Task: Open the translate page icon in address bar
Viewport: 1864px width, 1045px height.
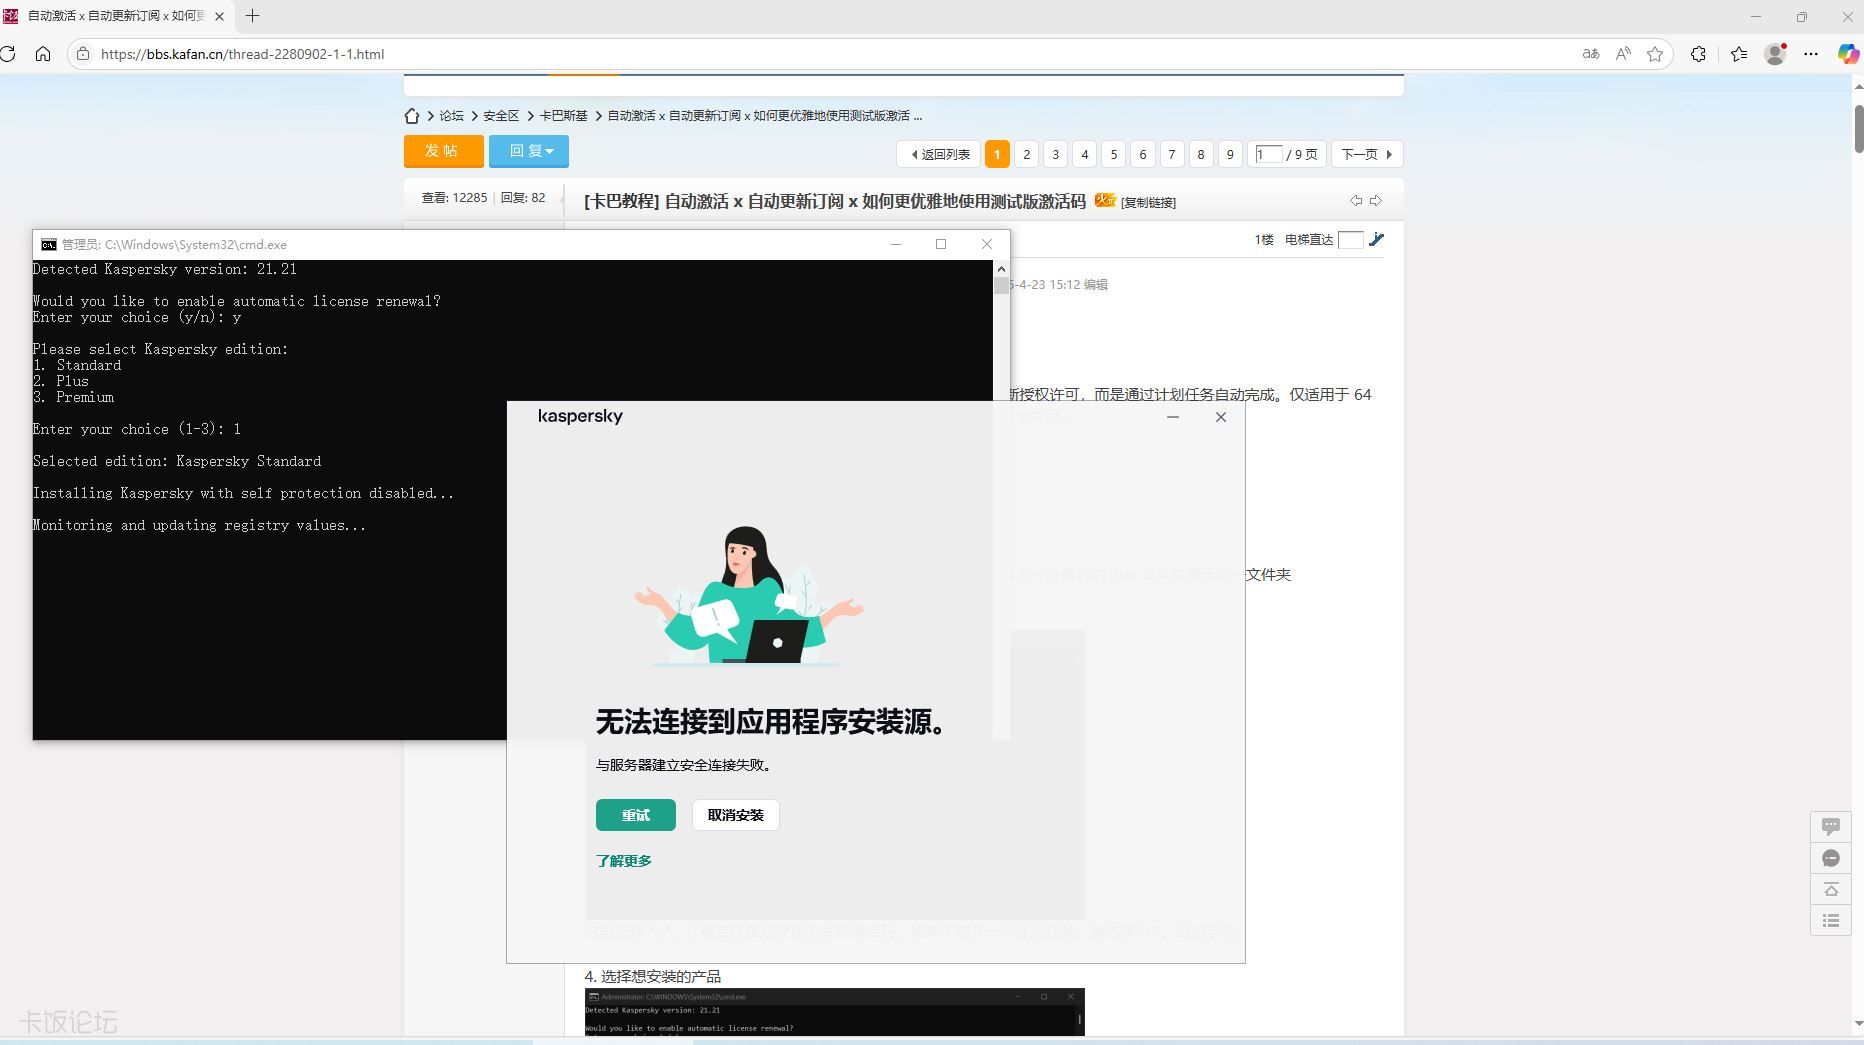Action: point(1590,54)
